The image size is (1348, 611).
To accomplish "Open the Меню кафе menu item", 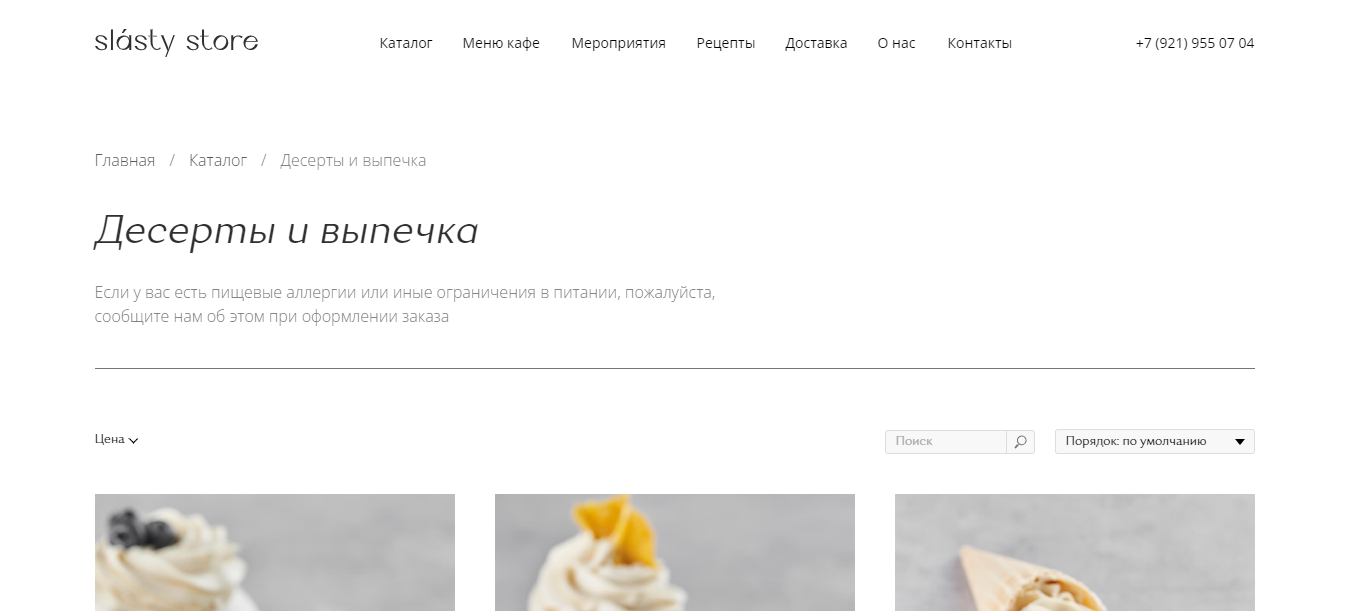I will pos(501,43).
